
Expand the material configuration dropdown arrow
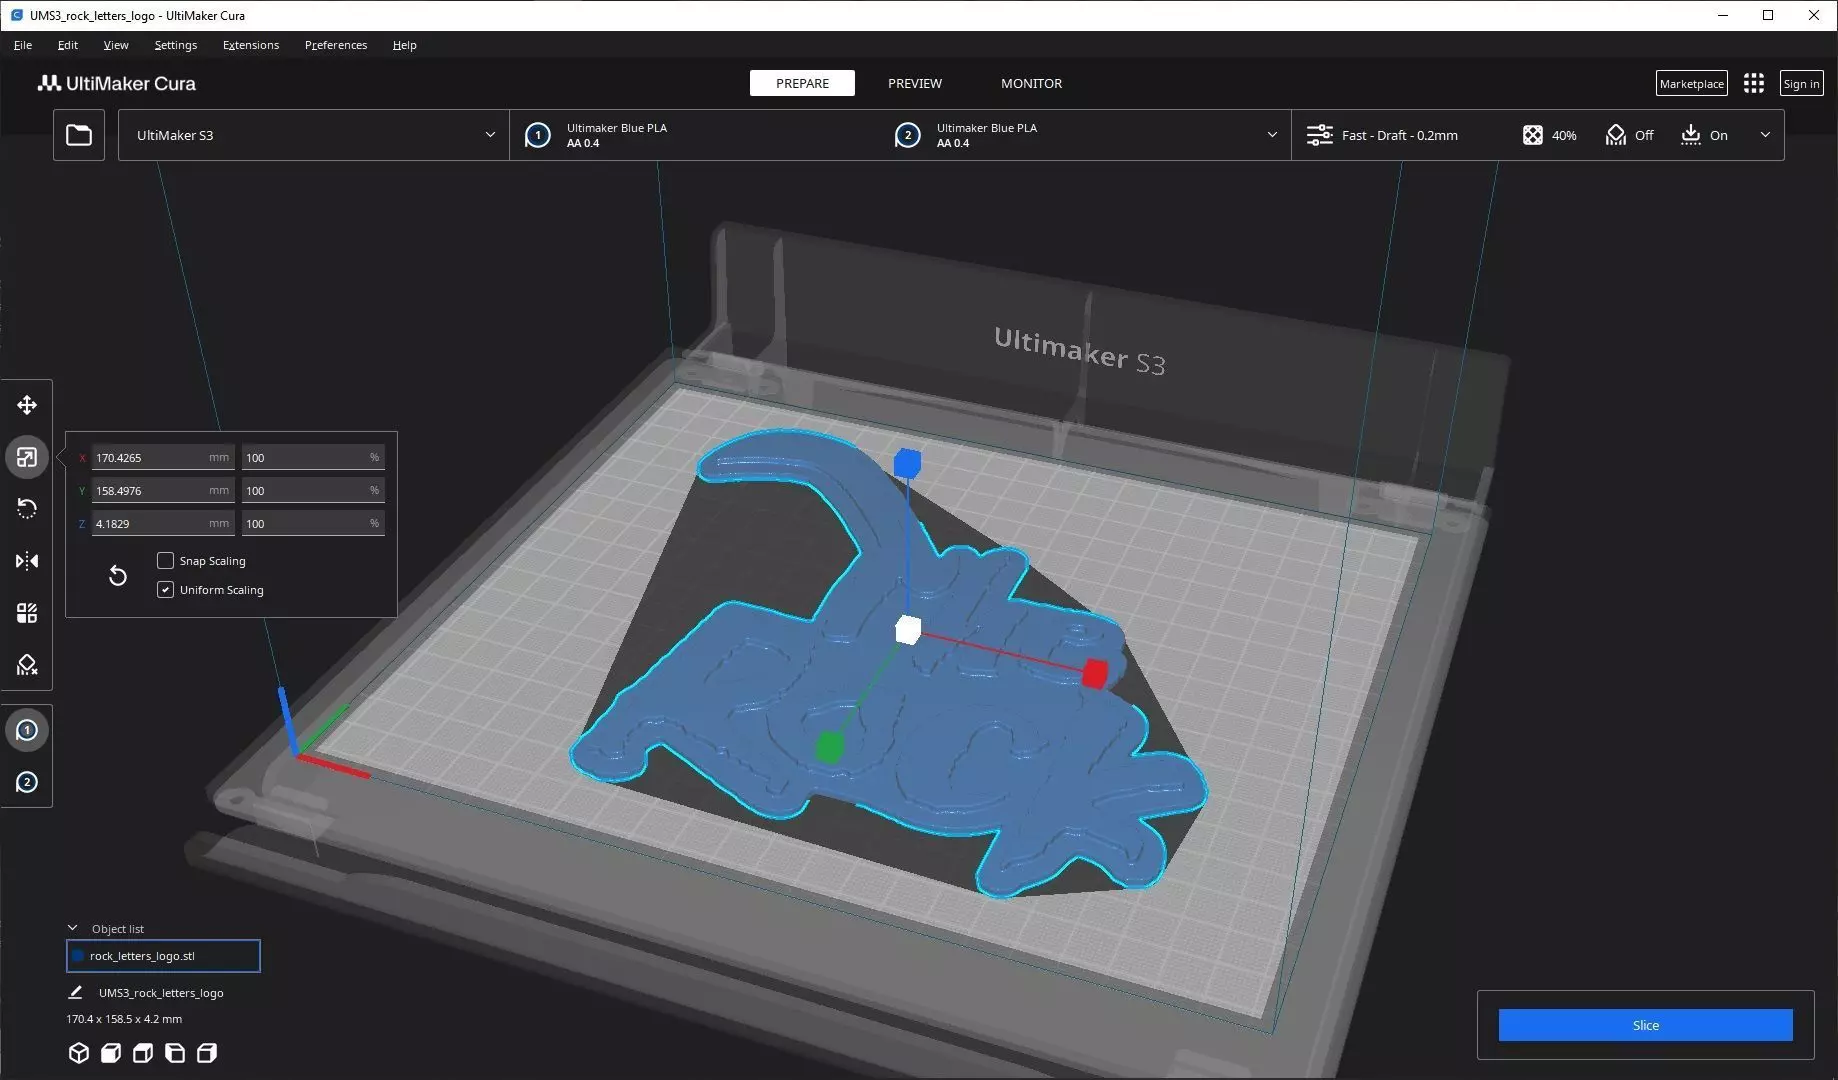coord(1272,135)
